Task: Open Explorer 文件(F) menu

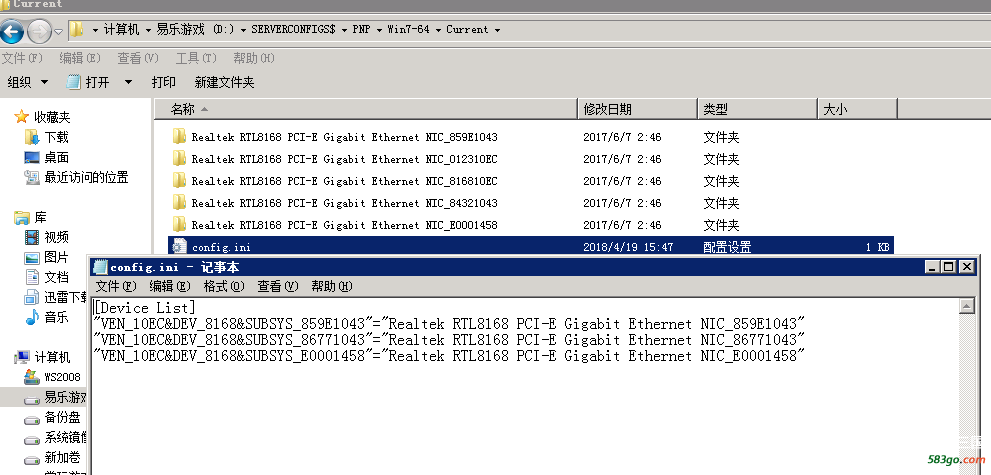Action: click(22, 58)
